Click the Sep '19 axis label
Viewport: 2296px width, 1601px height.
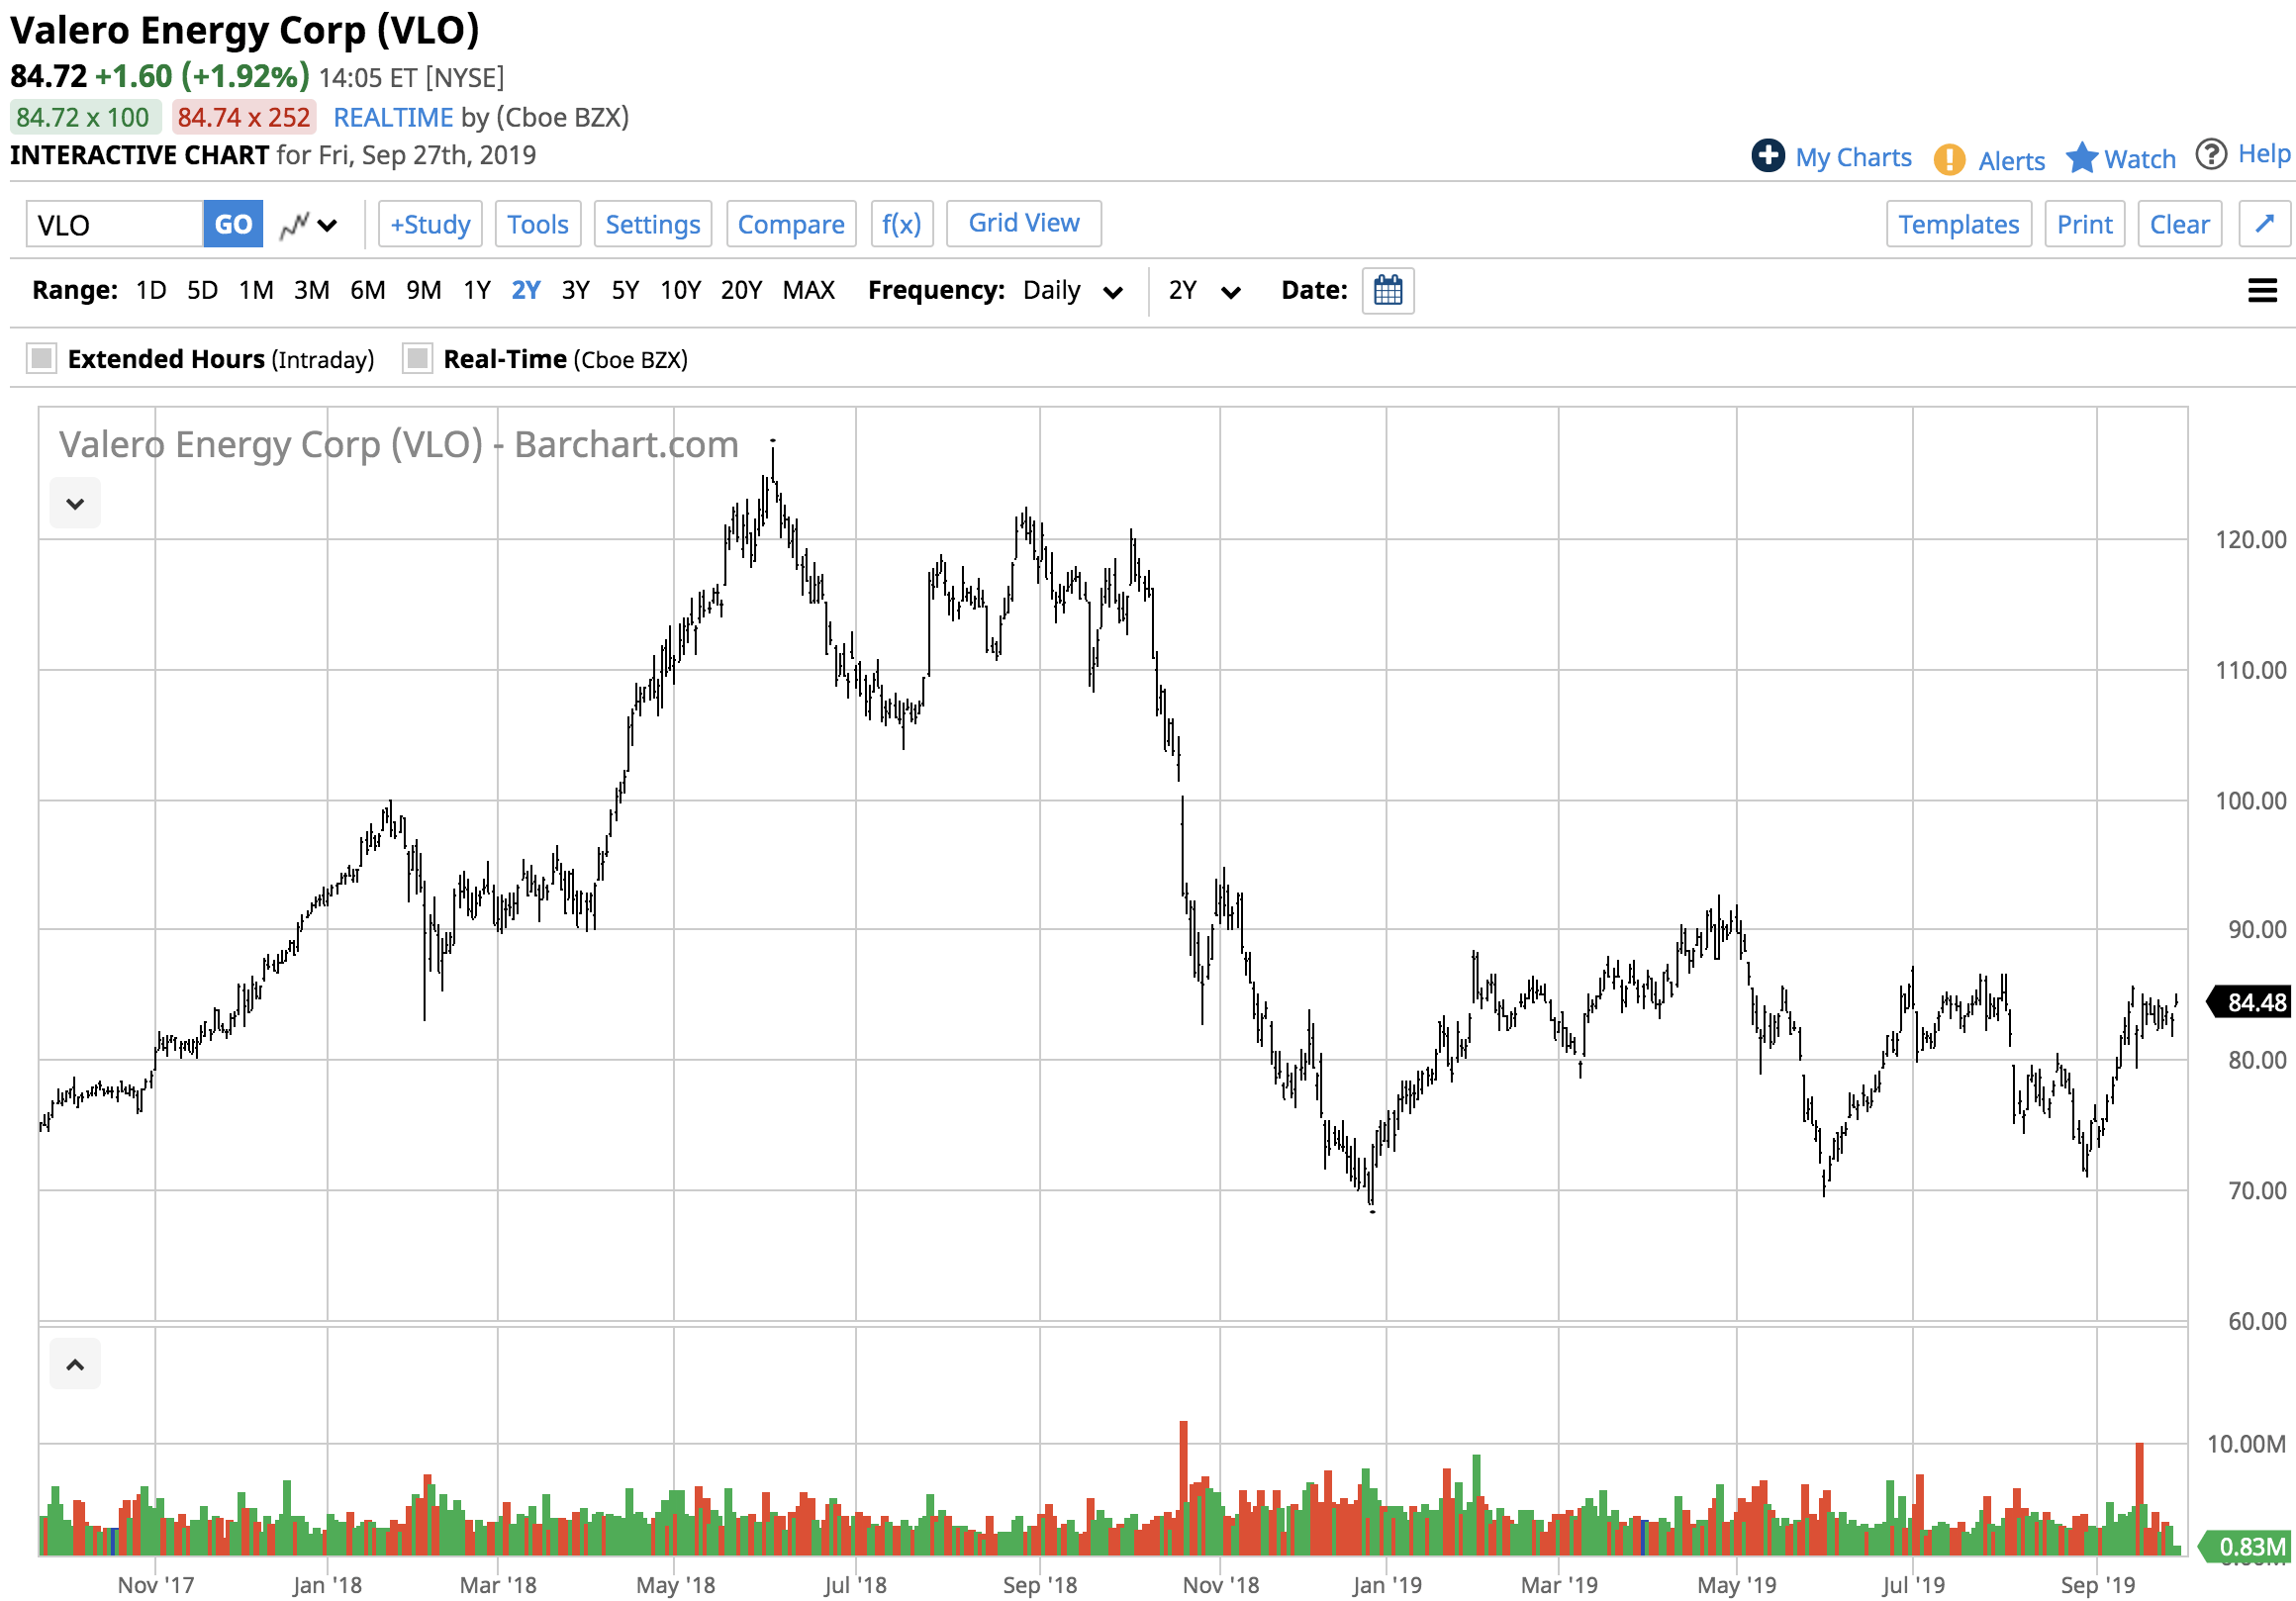[2097, 1585]
